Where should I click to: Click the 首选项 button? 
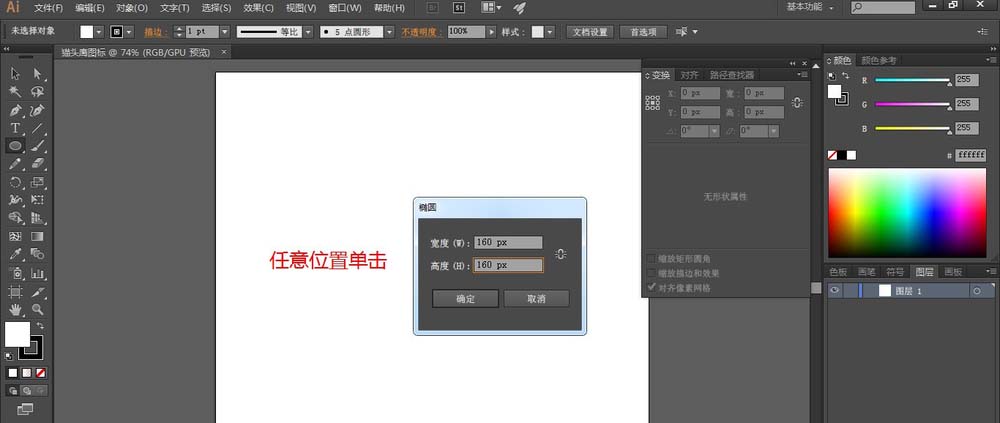coord(643,32)
